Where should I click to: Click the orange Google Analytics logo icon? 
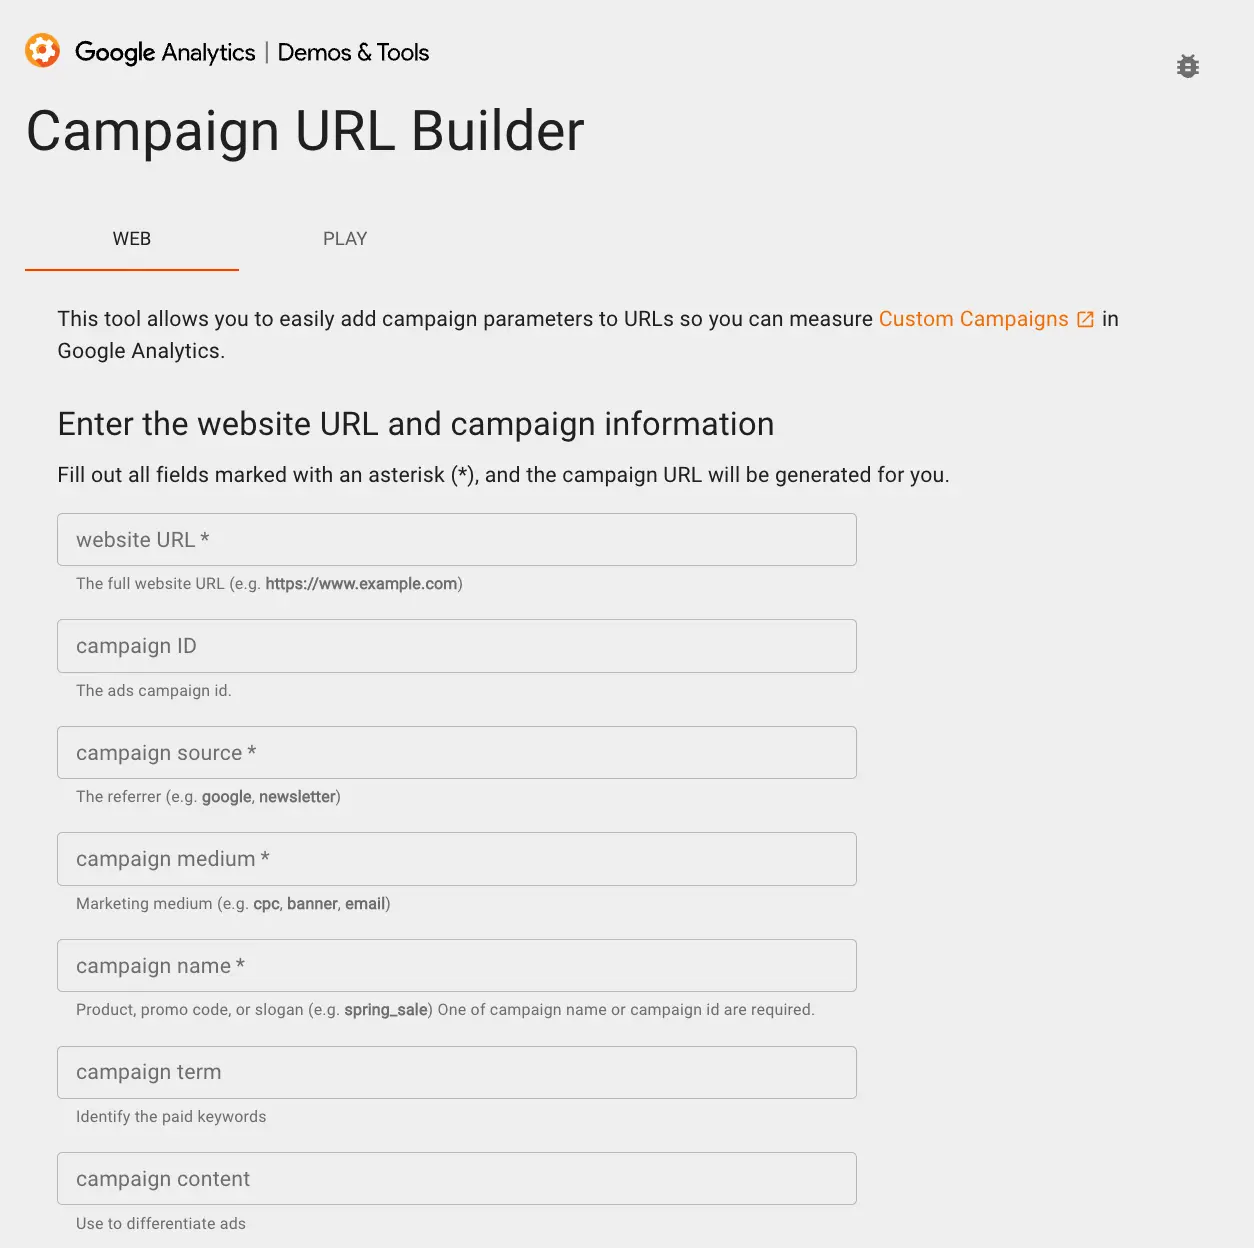42,51
